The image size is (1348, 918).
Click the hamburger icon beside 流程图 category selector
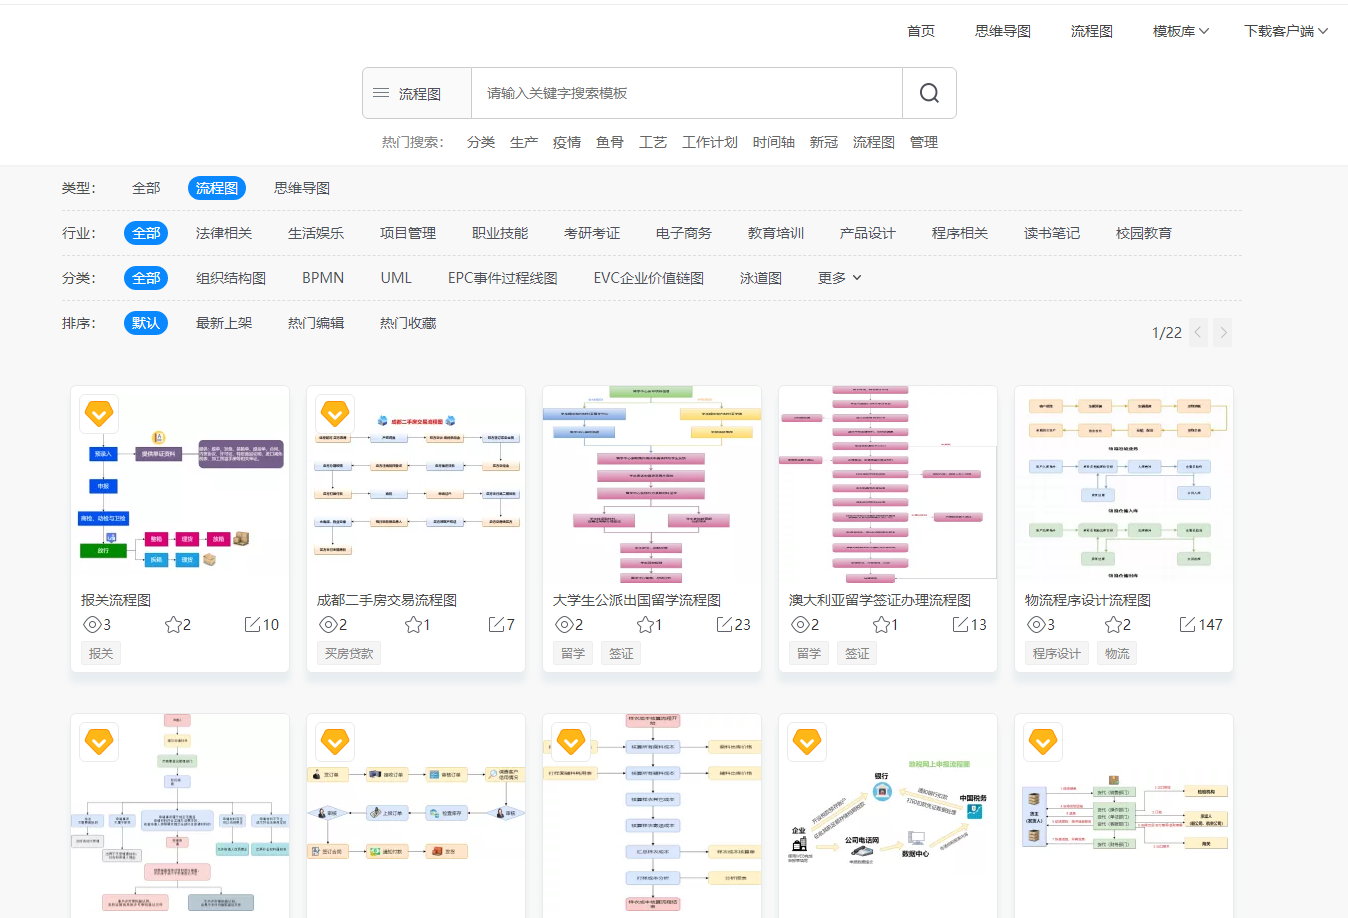point(381,91)
